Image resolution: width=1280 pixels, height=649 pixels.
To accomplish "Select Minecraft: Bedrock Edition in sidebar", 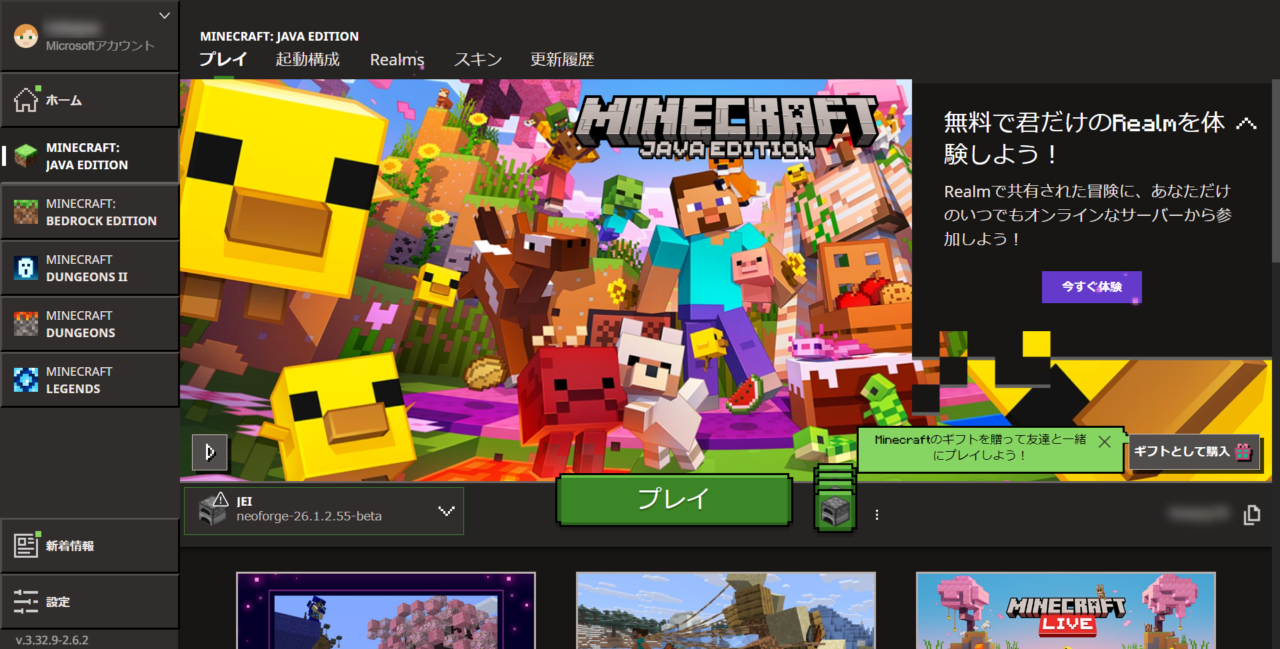I will tap(89, 212).
